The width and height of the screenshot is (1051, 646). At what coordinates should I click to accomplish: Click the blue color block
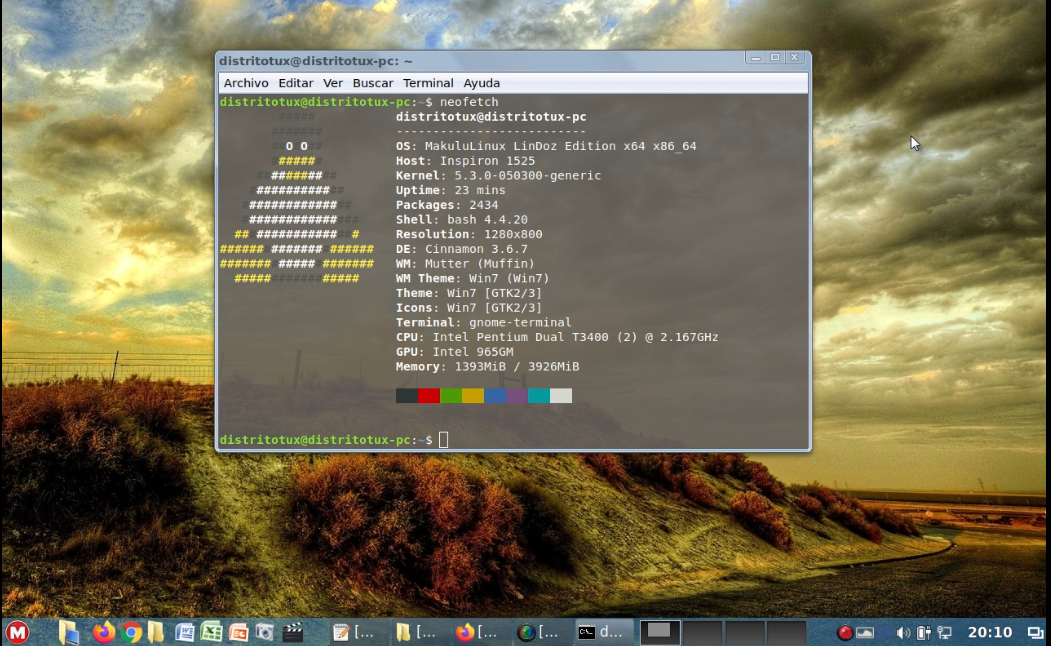(495, 395)
